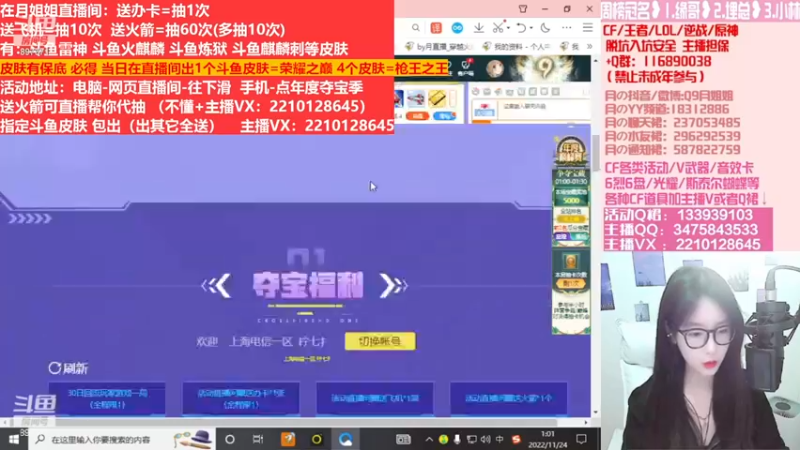Click the yellow card gift thumbnail

(436, 98)
